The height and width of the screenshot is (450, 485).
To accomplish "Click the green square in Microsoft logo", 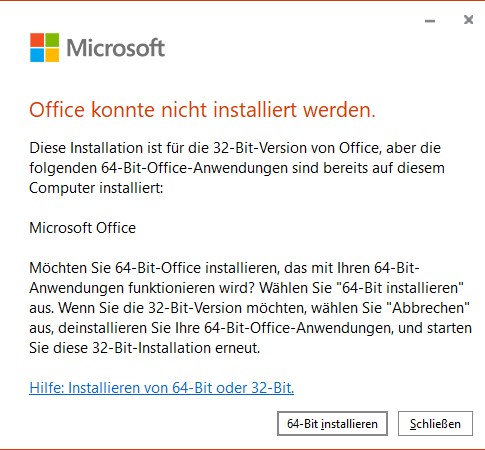I will pyautogui.click(x=52, y=40).
